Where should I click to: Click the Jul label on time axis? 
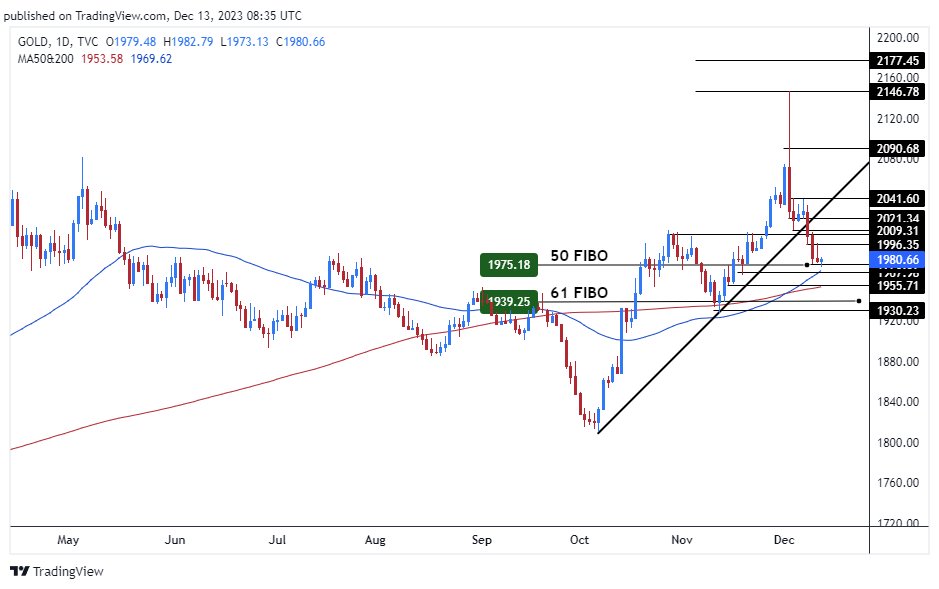277,540
